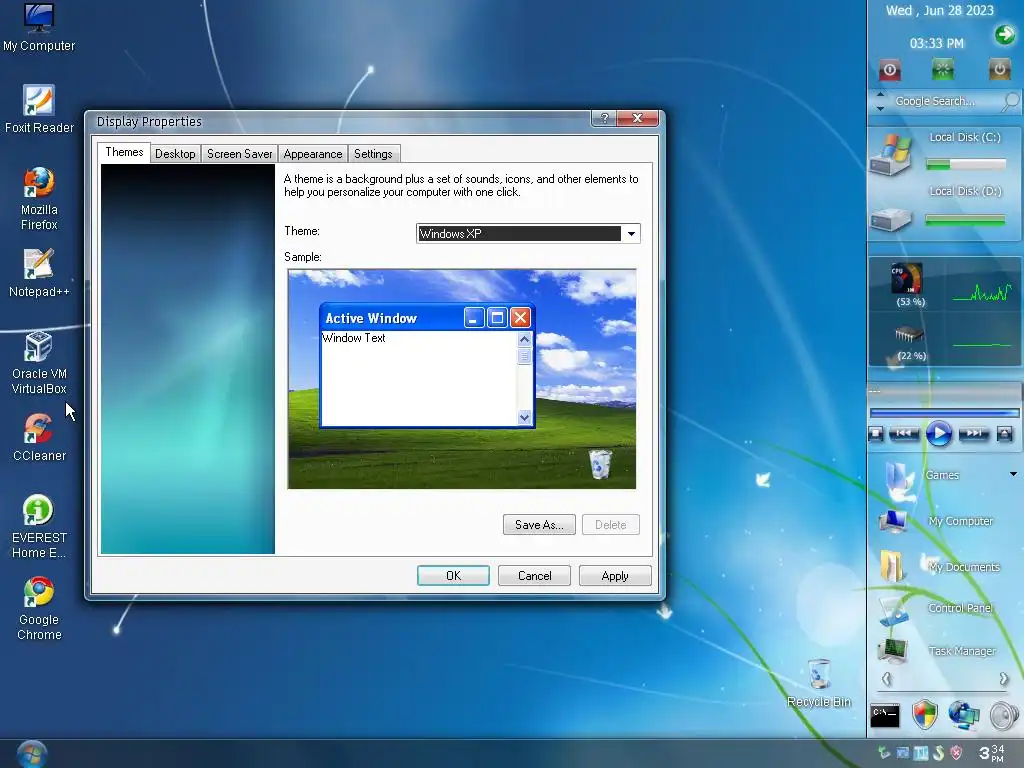Click the search engine up arrow in sidebar

(x=880, y=94)
